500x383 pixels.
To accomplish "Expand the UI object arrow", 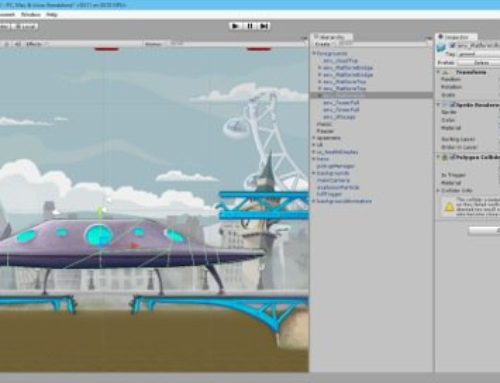I will (x=314, y=145).
